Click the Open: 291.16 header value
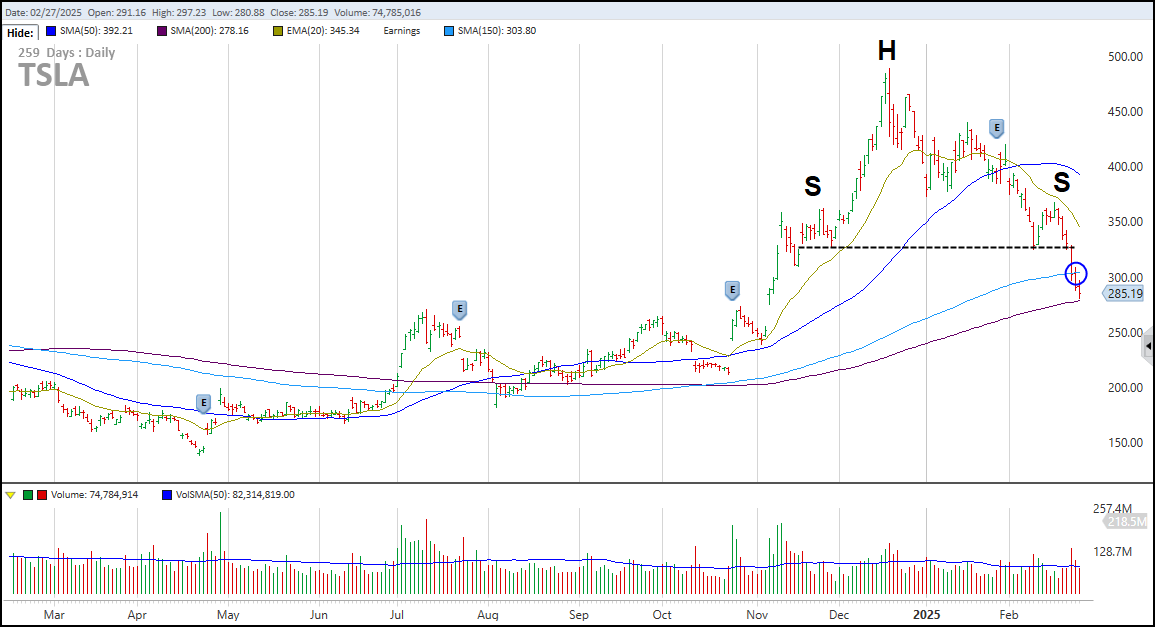1155x627 pixels. [116, 13]
